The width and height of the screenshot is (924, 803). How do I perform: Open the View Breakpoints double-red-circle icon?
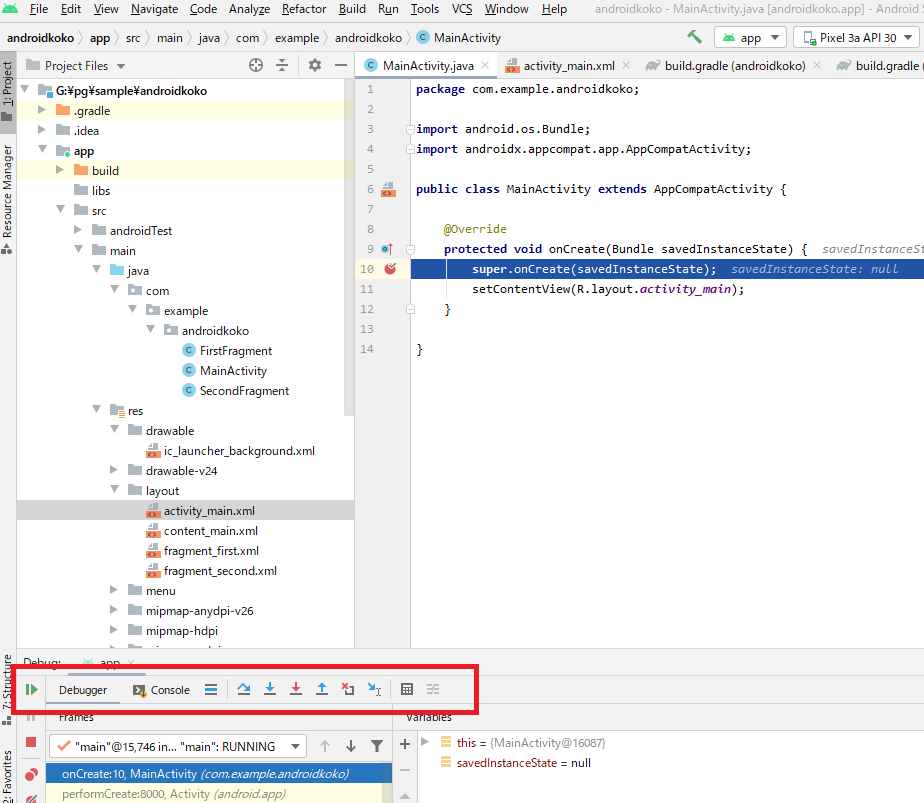point(31,774)
